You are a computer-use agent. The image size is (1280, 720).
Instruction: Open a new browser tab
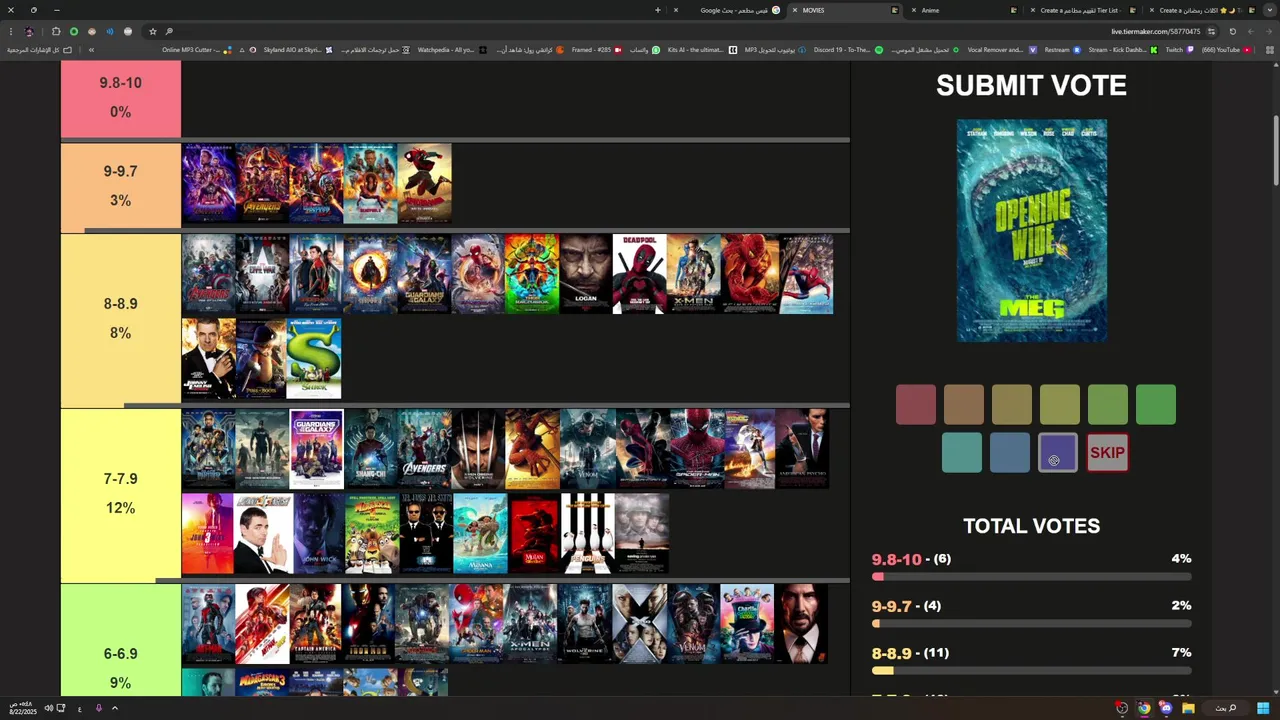tap(658, 10)
